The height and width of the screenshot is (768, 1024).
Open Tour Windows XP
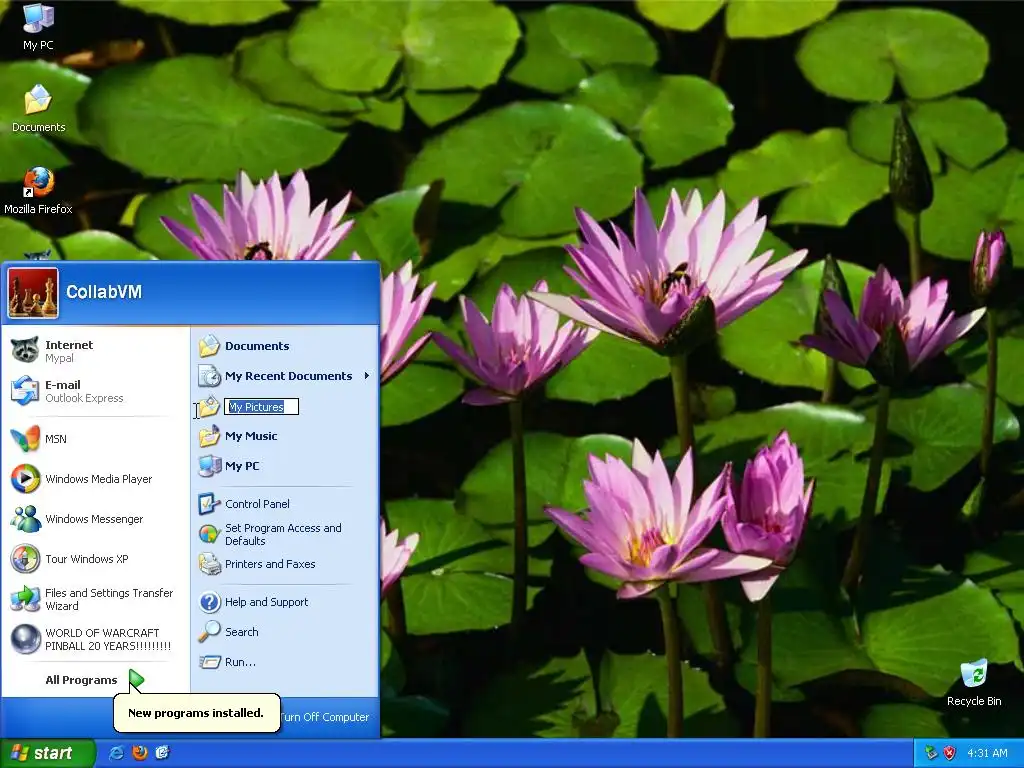tap(96, 559)
